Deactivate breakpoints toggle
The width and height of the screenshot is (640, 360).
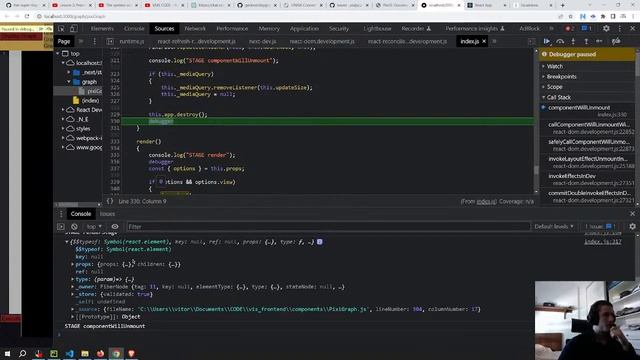(616, 41)
